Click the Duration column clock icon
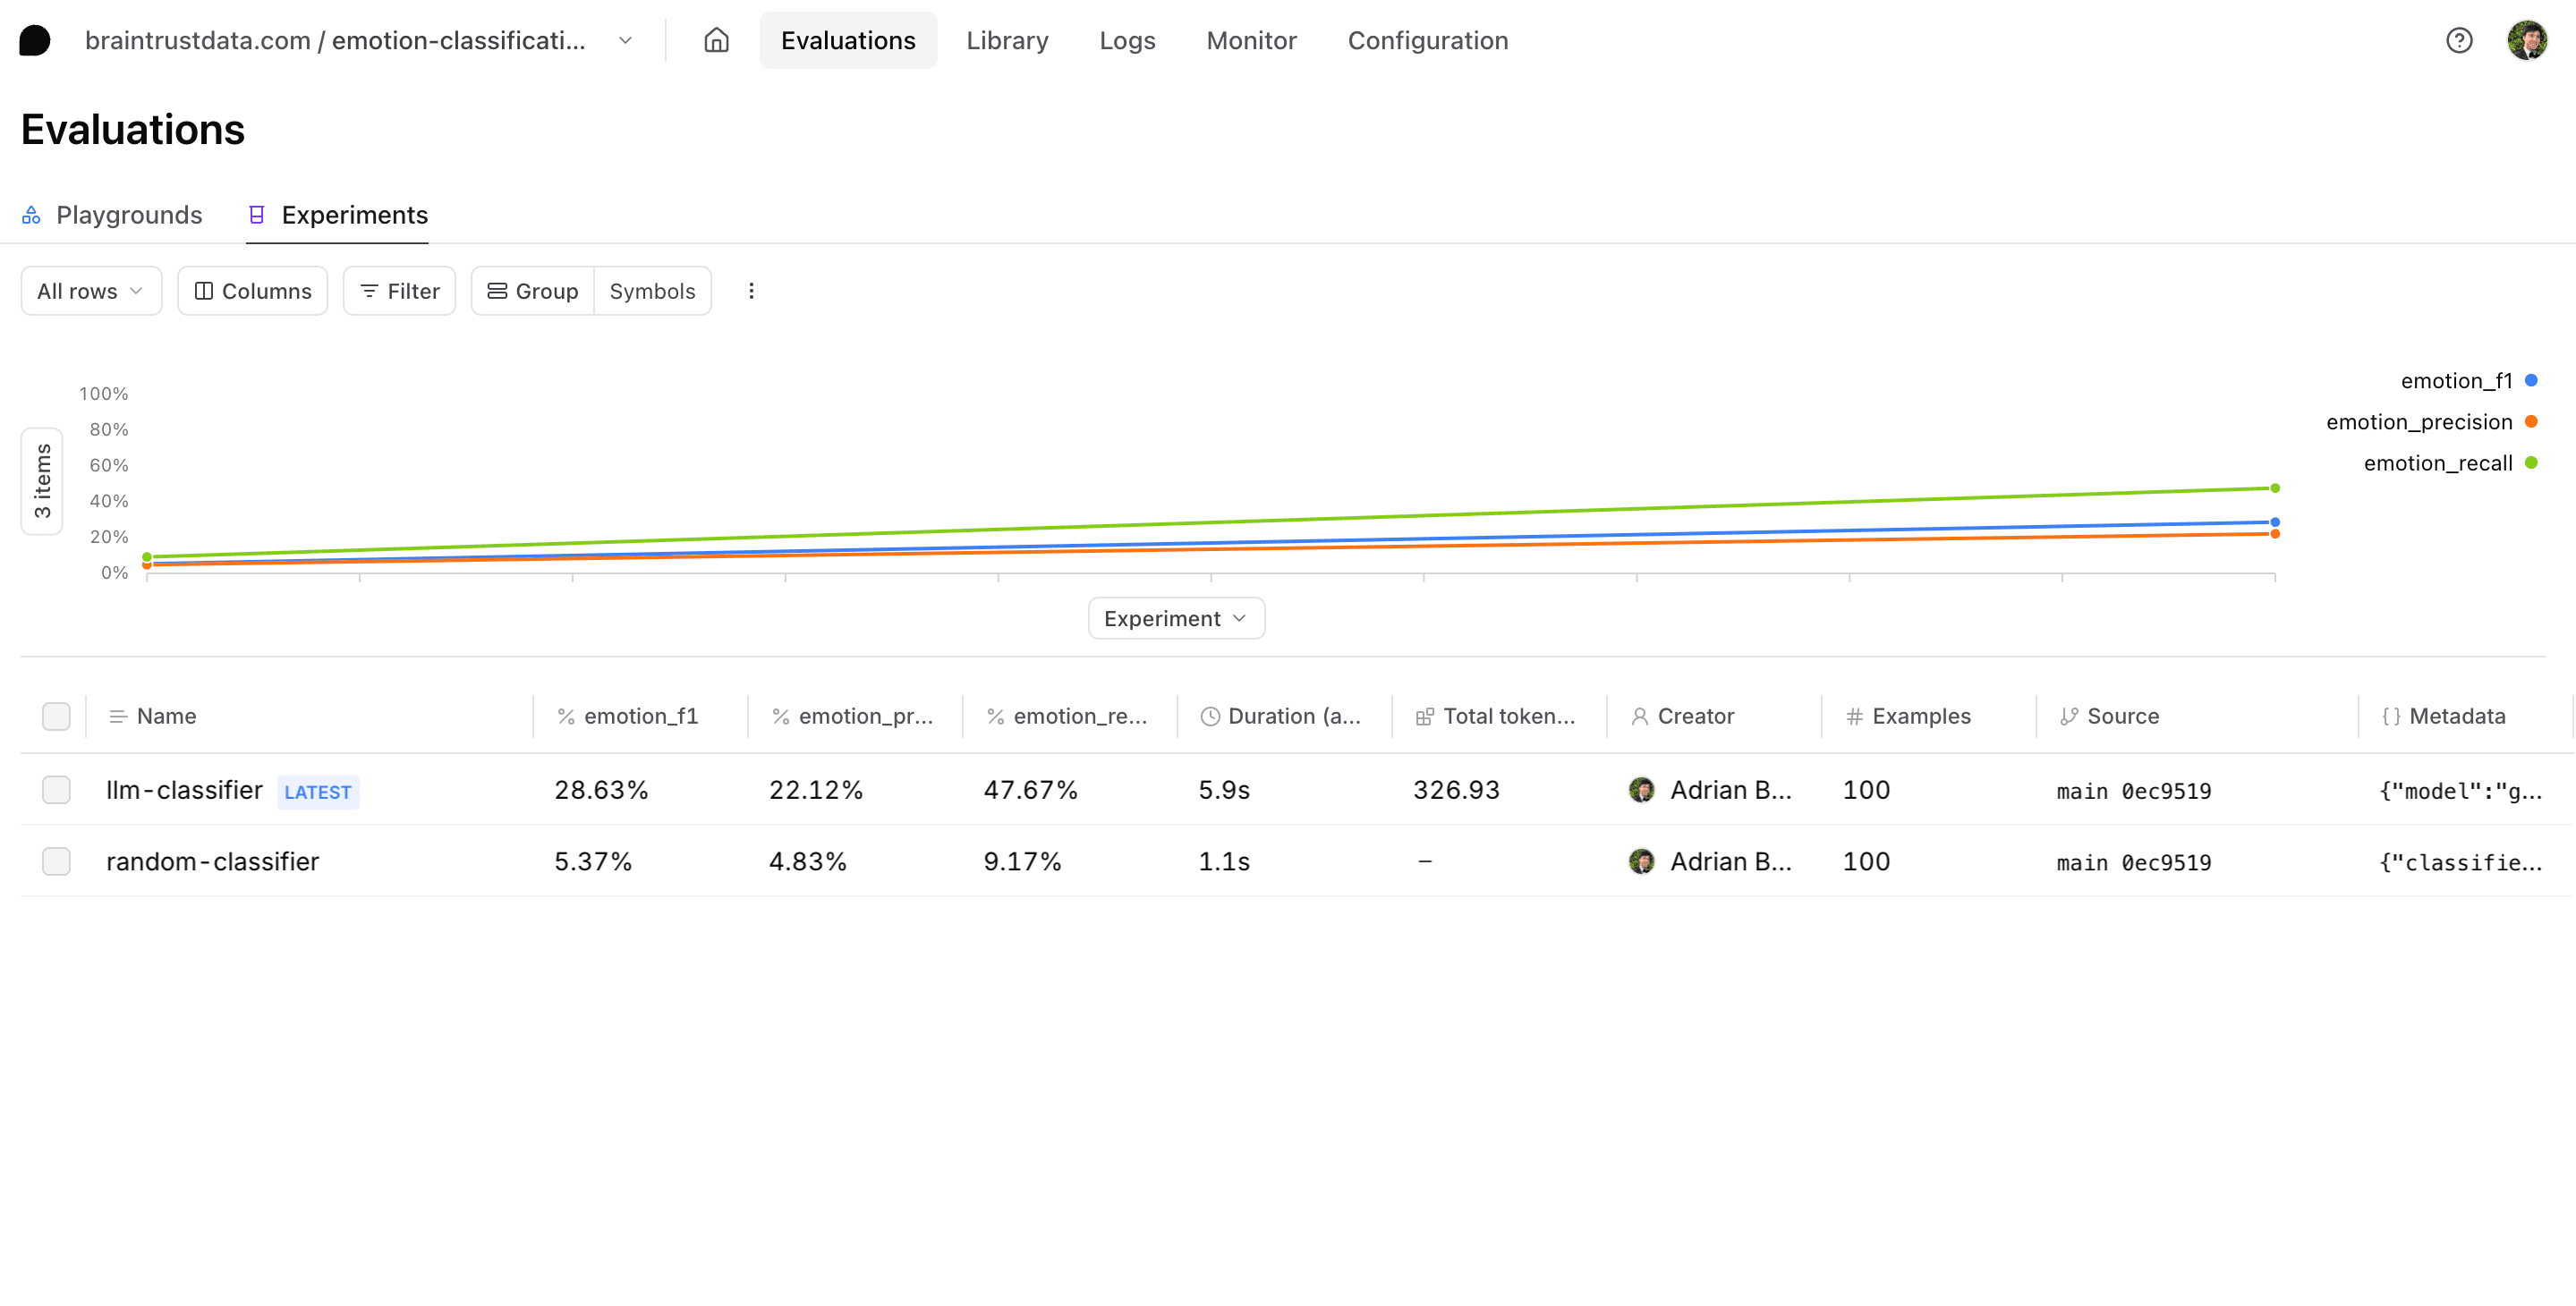 (1209, 716)
